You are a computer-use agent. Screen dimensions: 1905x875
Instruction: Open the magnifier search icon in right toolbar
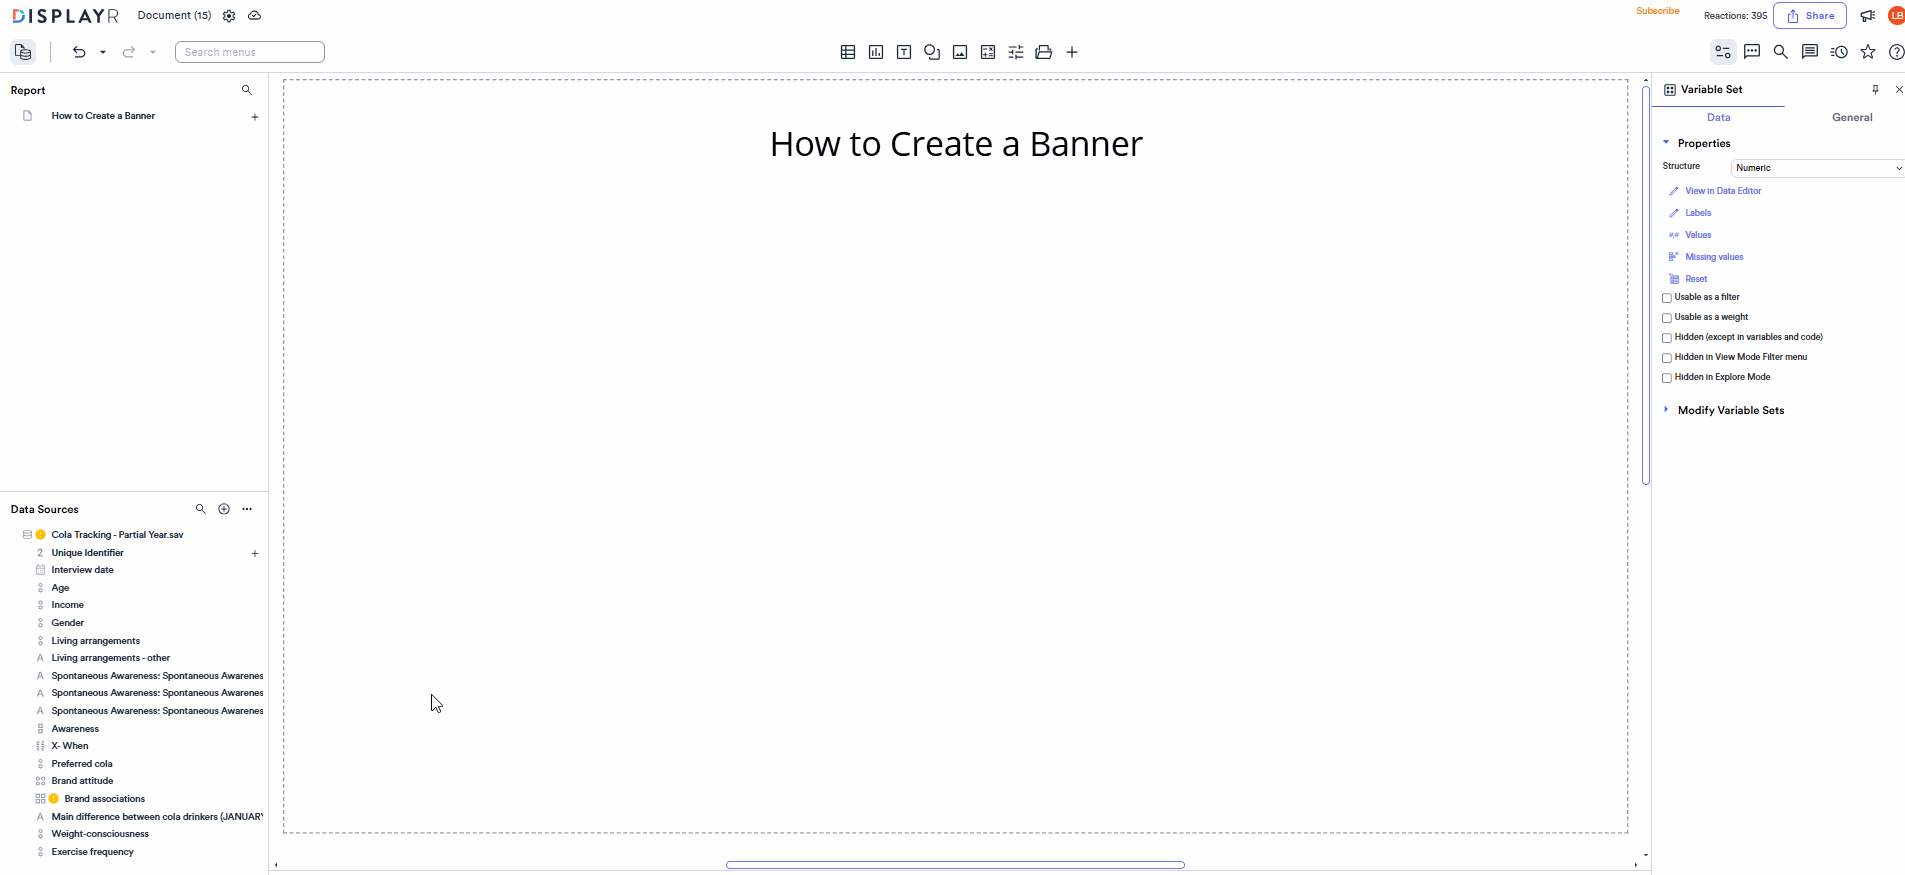point(1781,52)
